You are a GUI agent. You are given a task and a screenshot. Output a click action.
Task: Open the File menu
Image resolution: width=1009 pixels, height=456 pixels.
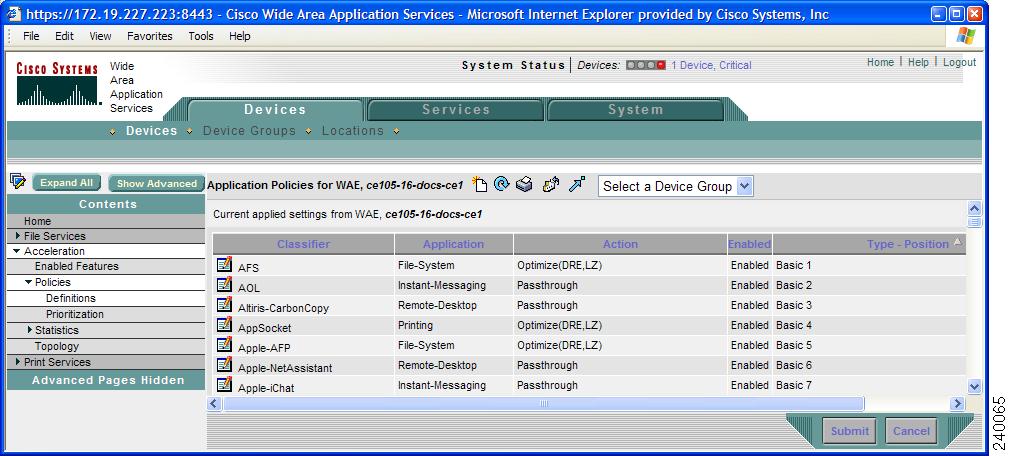31,36
